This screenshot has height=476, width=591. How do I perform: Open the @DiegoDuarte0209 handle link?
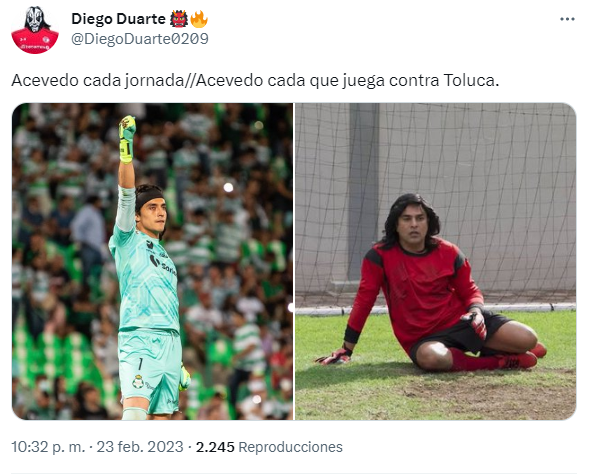click(x=140, y=39)
